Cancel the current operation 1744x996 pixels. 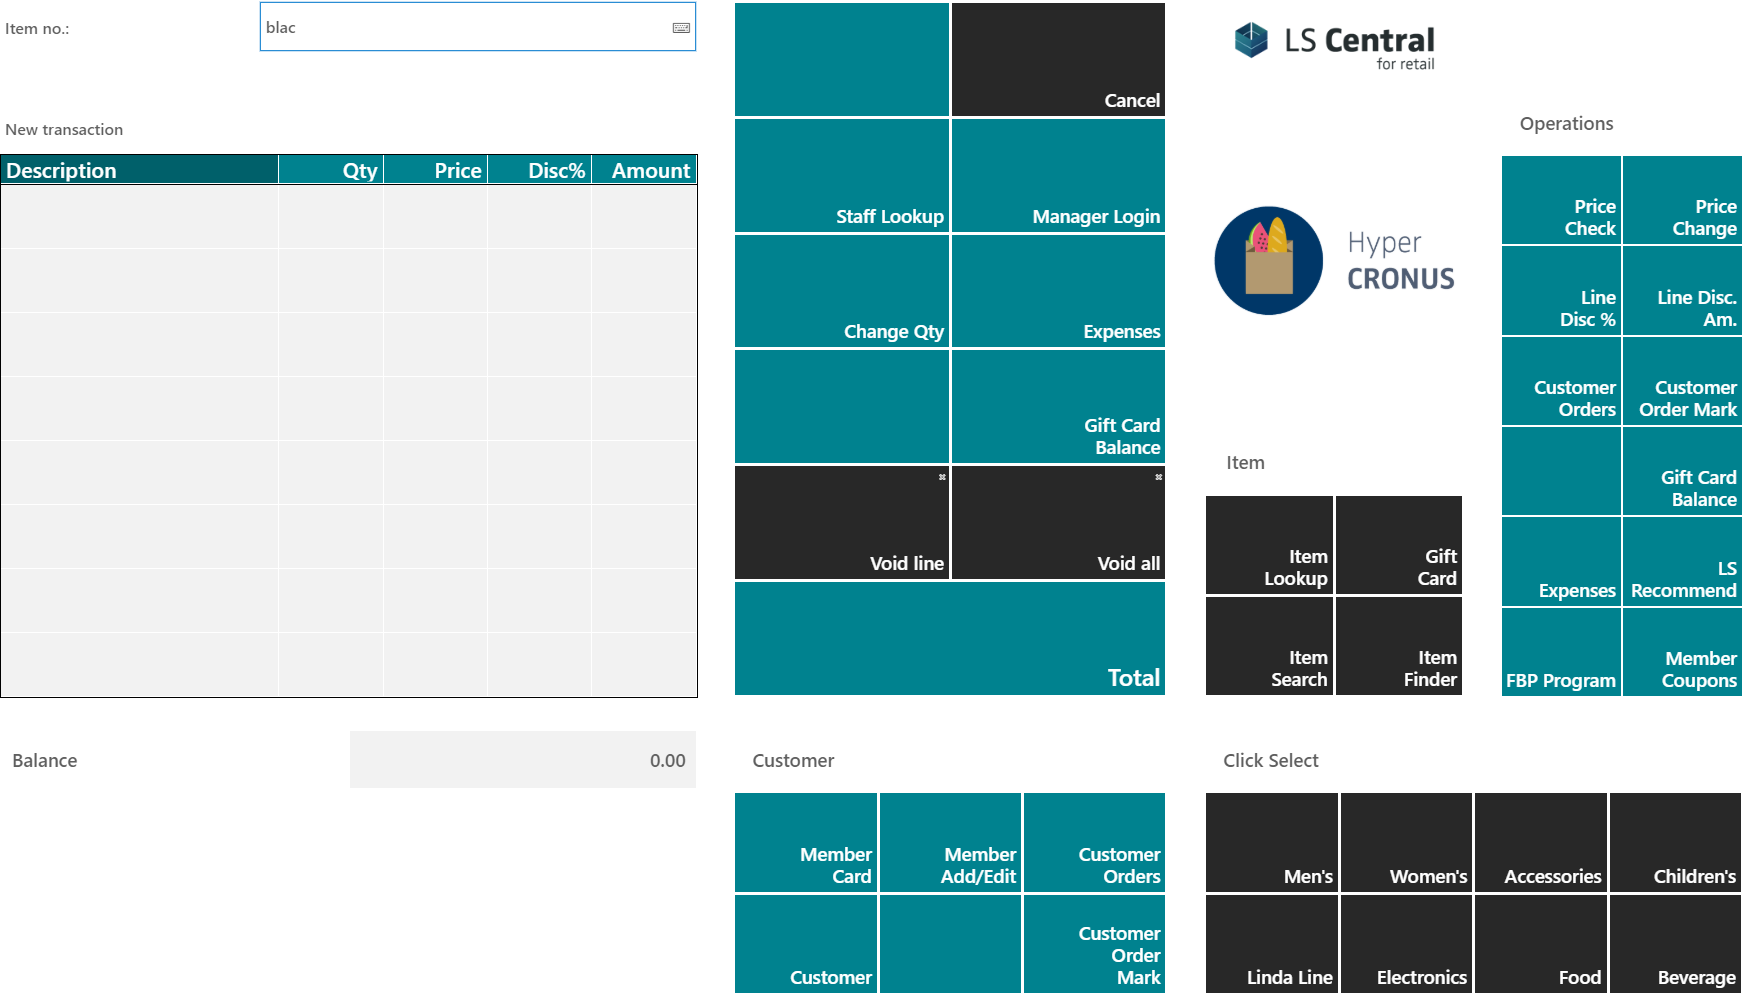pos(1058,60)
